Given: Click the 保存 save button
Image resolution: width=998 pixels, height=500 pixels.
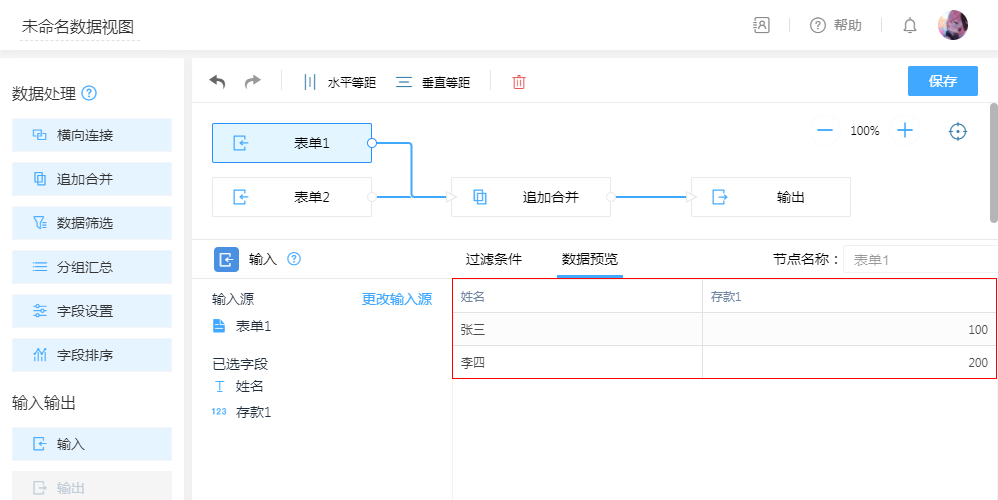Looking at the screenshot, I should tap(942, 81).
